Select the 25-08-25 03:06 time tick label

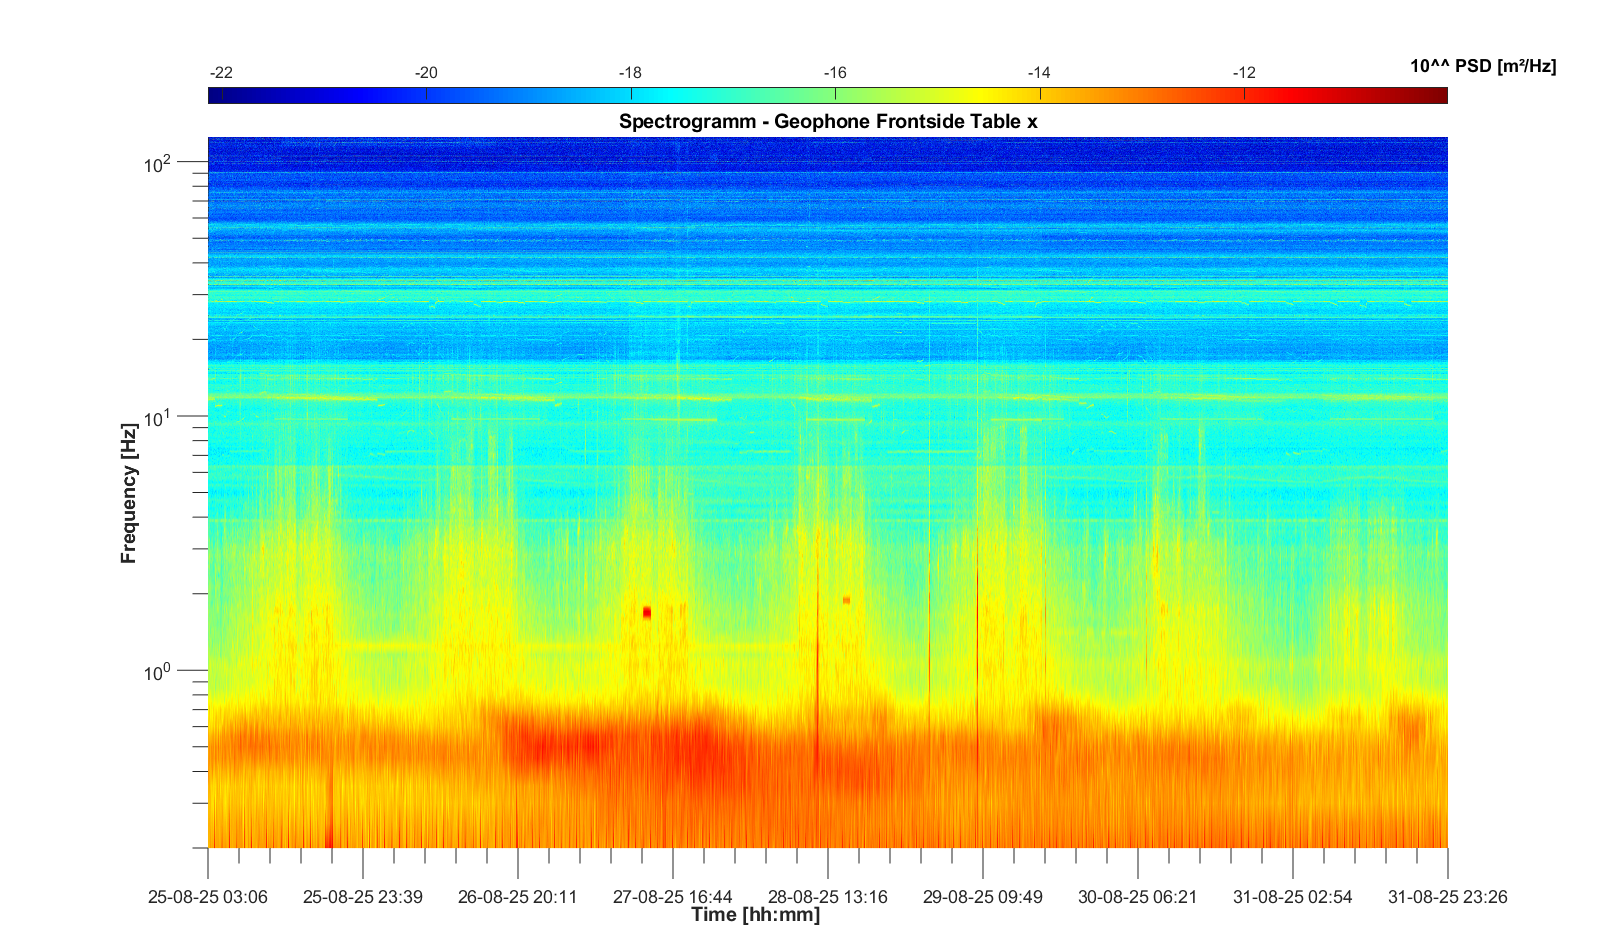point(208,897)
